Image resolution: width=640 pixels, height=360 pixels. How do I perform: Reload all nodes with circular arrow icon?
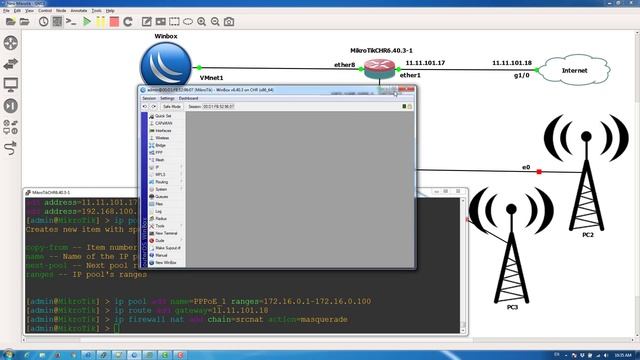pos(128,22)
